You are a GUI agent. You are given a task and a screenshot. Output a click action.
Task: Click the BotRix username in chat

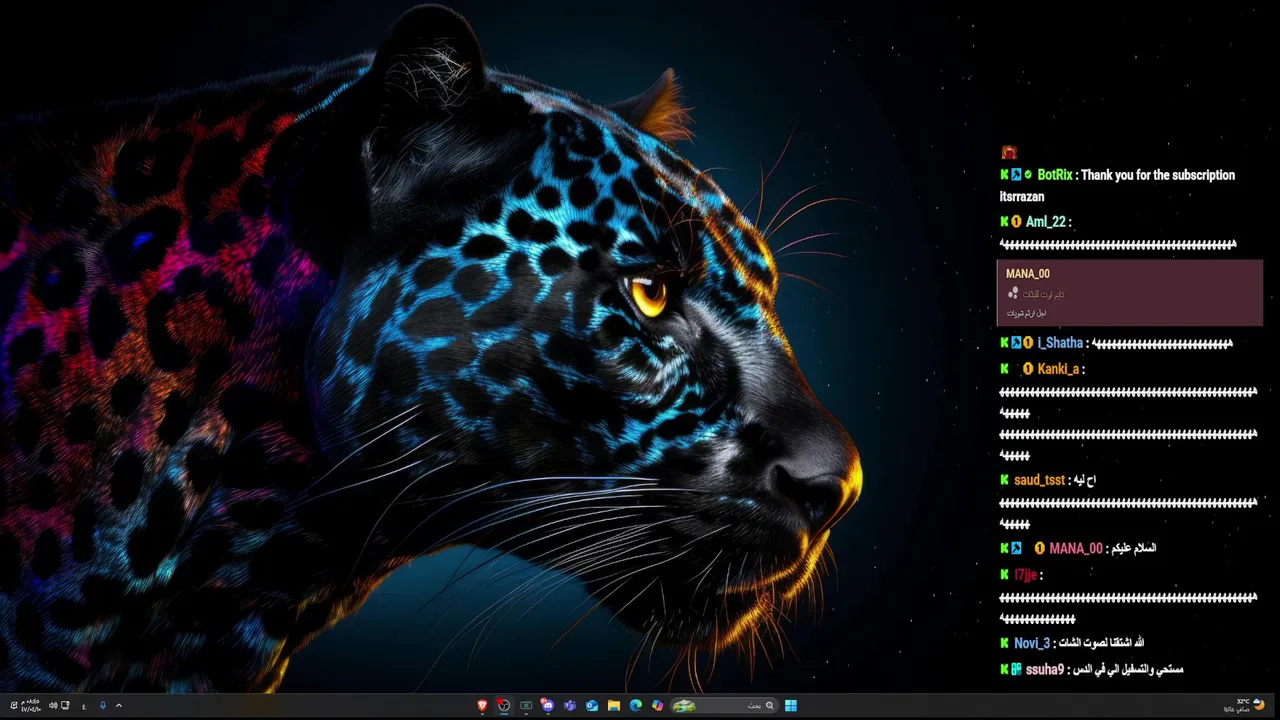1055,175
